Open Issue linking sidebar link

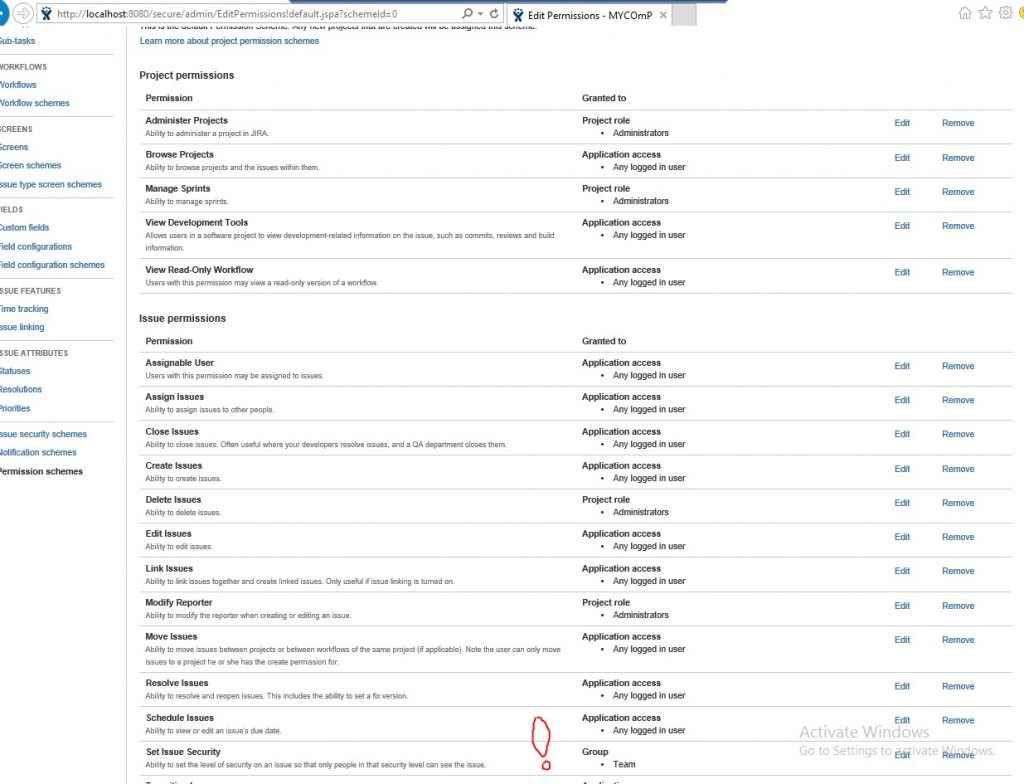click(22, 327)
